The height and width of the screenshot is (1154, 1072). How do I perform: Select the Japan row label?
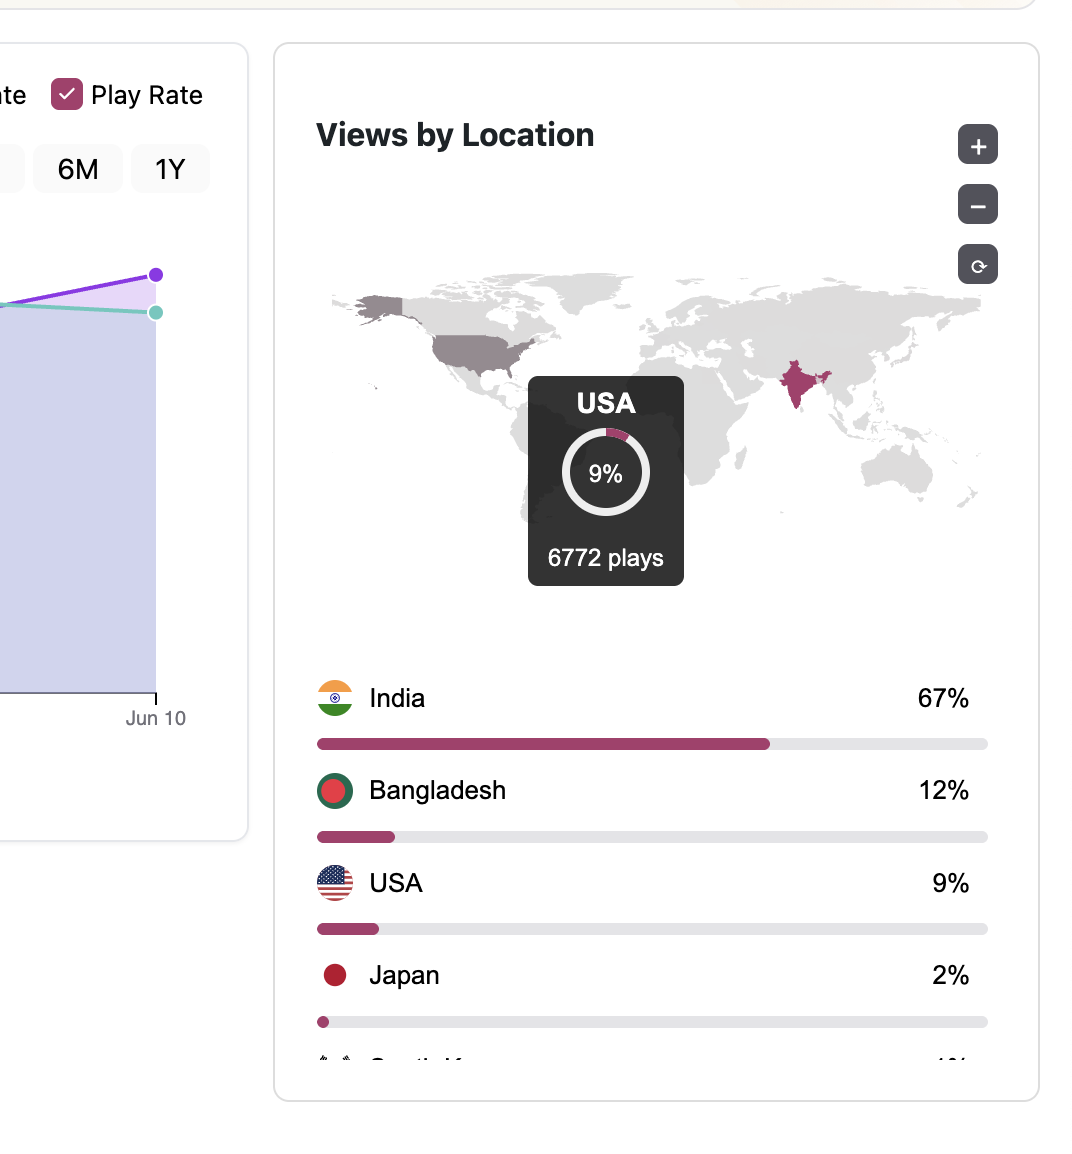pos(404,975)
